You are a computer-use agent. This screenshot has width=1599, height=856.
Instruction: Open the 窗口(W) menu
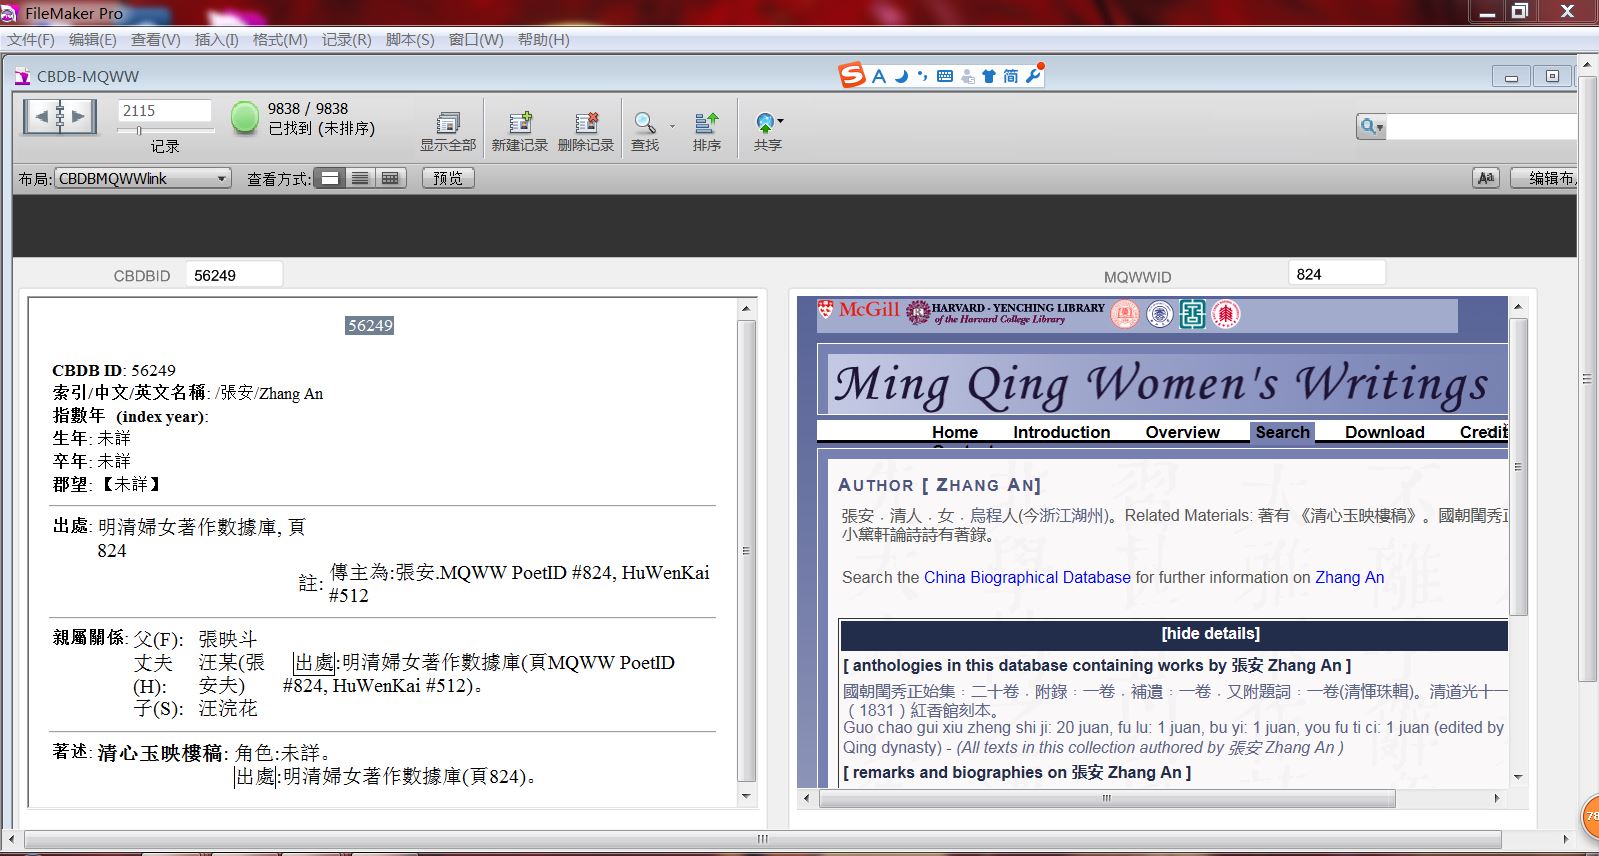[x=476, y=40]
